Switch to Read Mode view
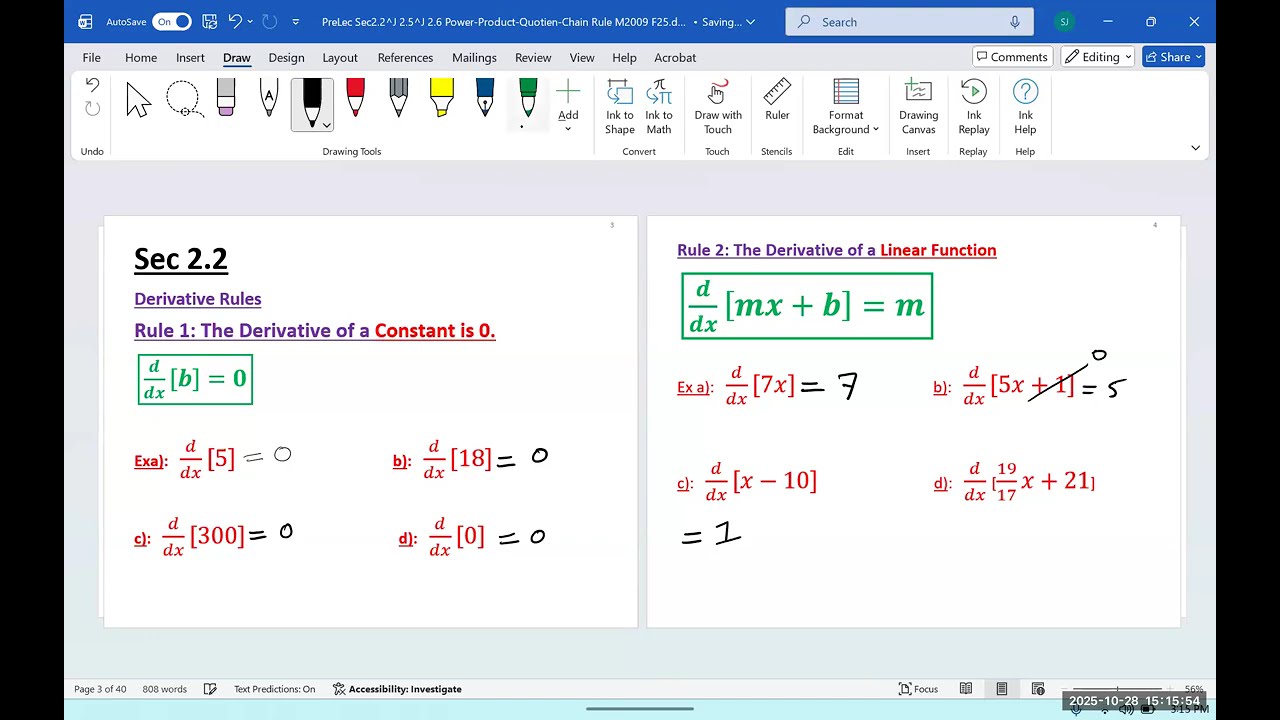The height and width of the screenshot is (720, 1280). (x=966, y=689)
